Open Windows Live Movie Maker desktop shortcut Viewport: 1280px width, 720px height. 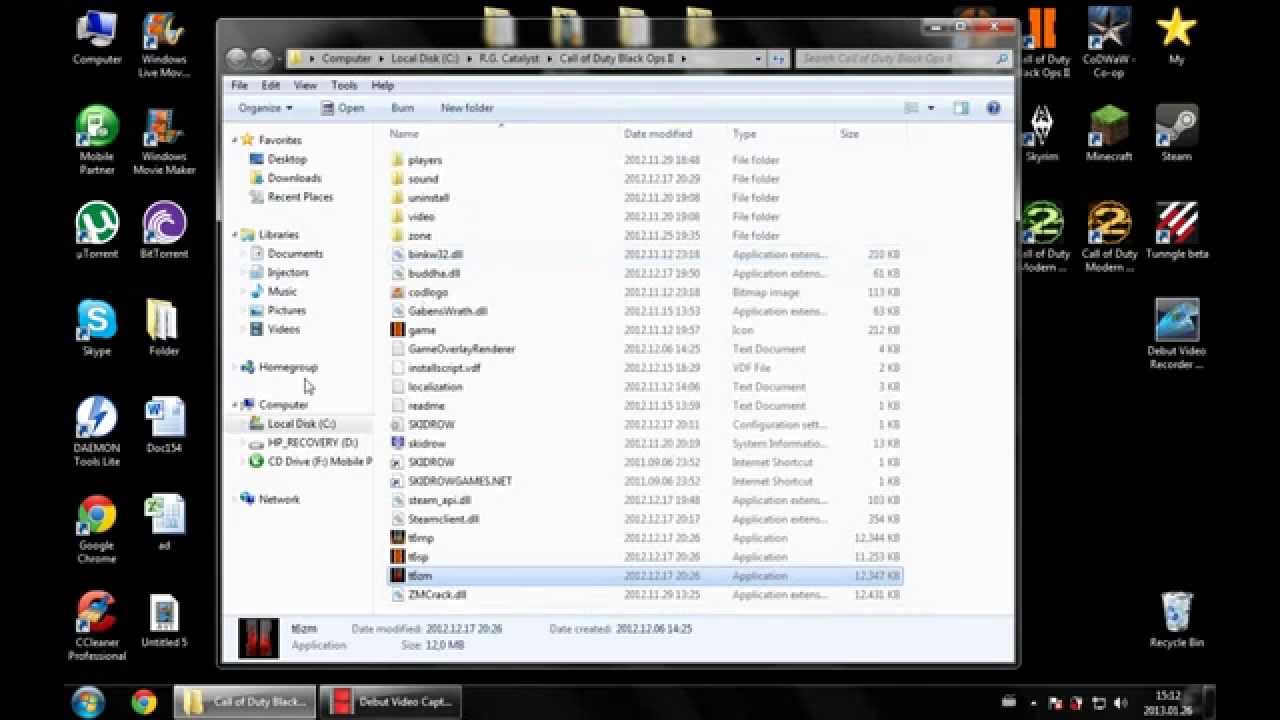point(164,45)
